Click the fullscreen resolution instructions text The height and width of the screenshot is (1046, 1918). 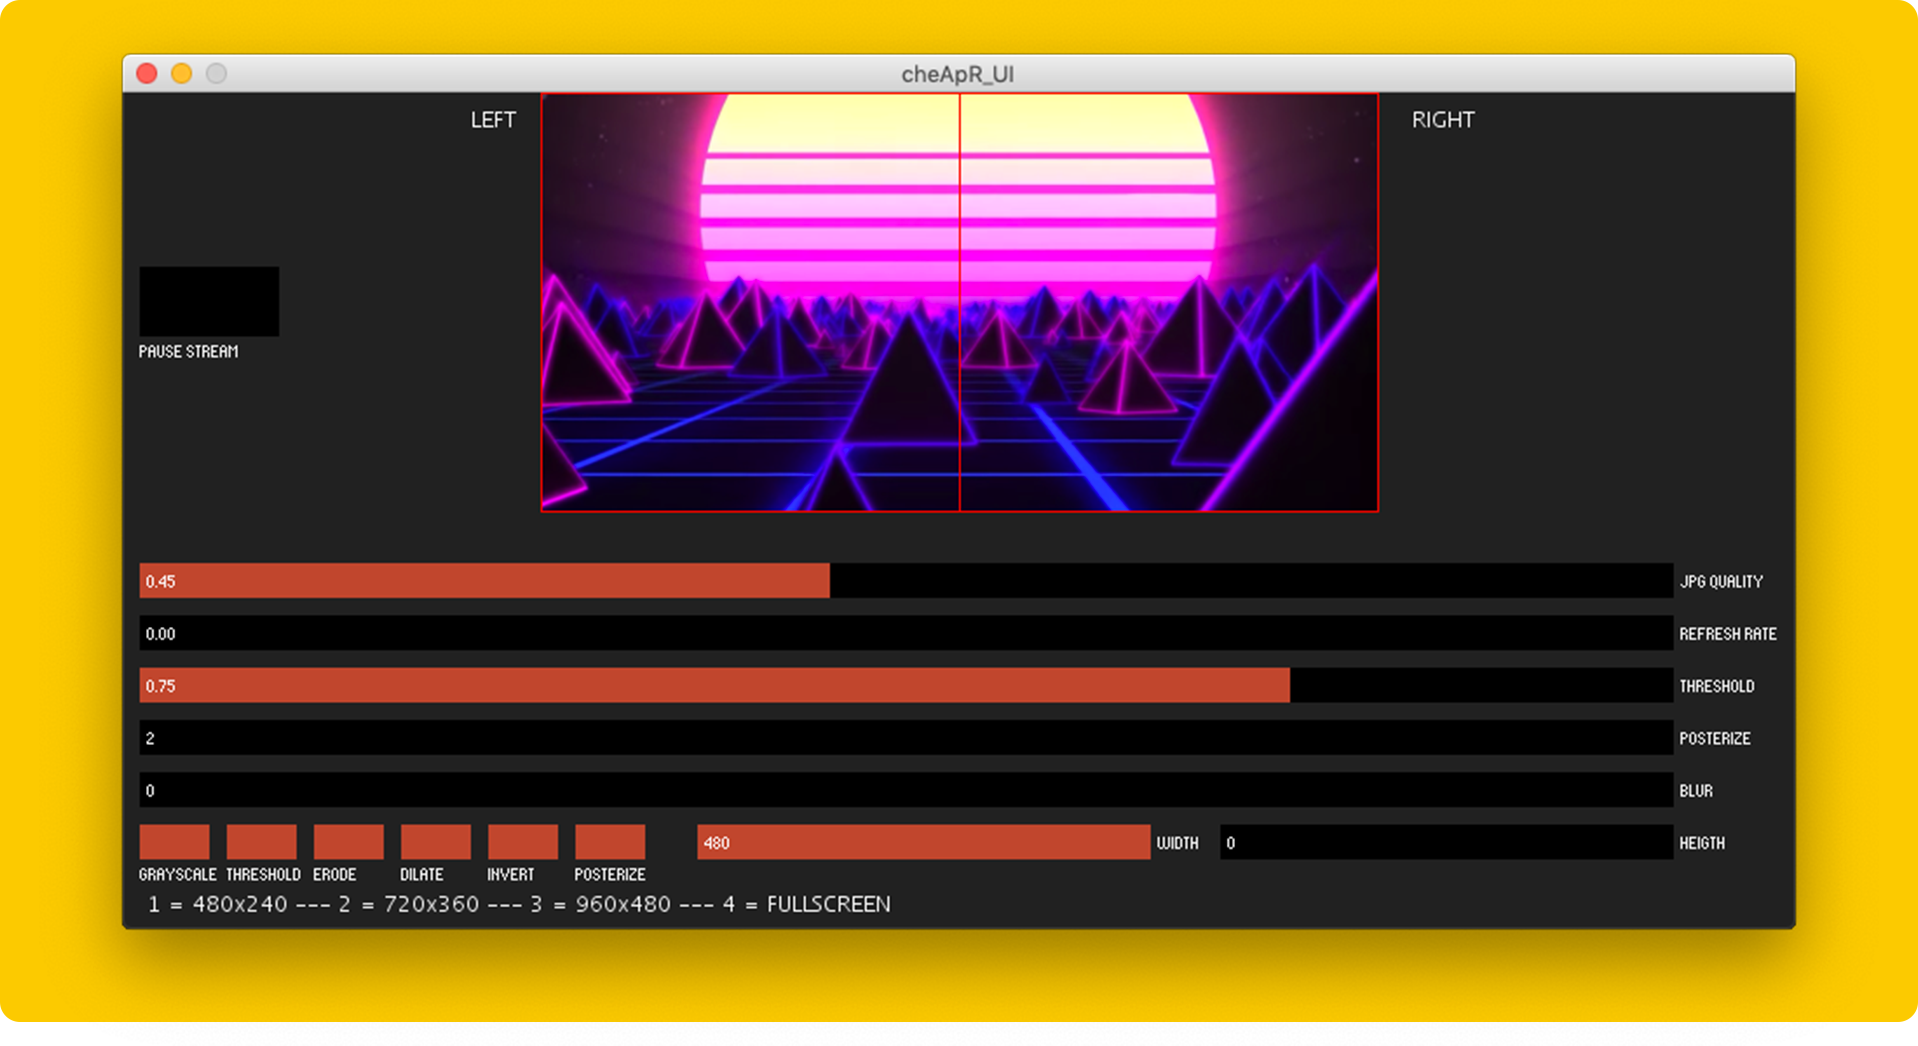(x=518, y=903)
